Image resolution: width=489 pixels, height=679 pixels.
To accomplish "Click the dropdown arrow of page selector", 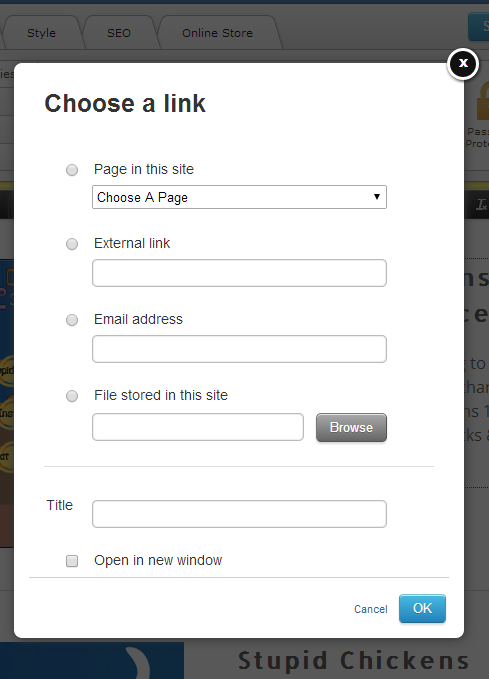I will pos(377,197).
